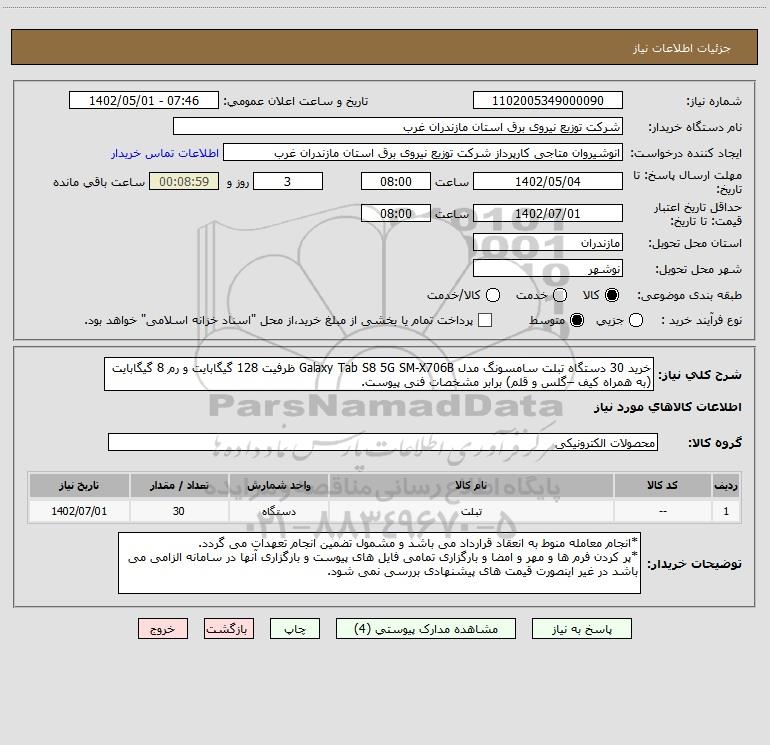Toggle the اسناد خزانه اسلامی payment checkbox

pos(485,320)
